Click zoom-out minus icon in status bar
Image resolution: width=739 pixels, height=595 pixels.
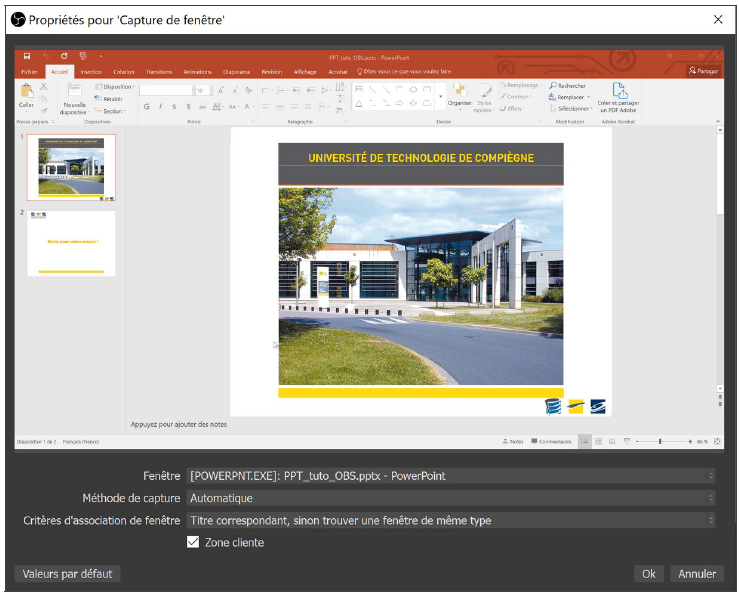pyautogui.click(x=637, y=441)
